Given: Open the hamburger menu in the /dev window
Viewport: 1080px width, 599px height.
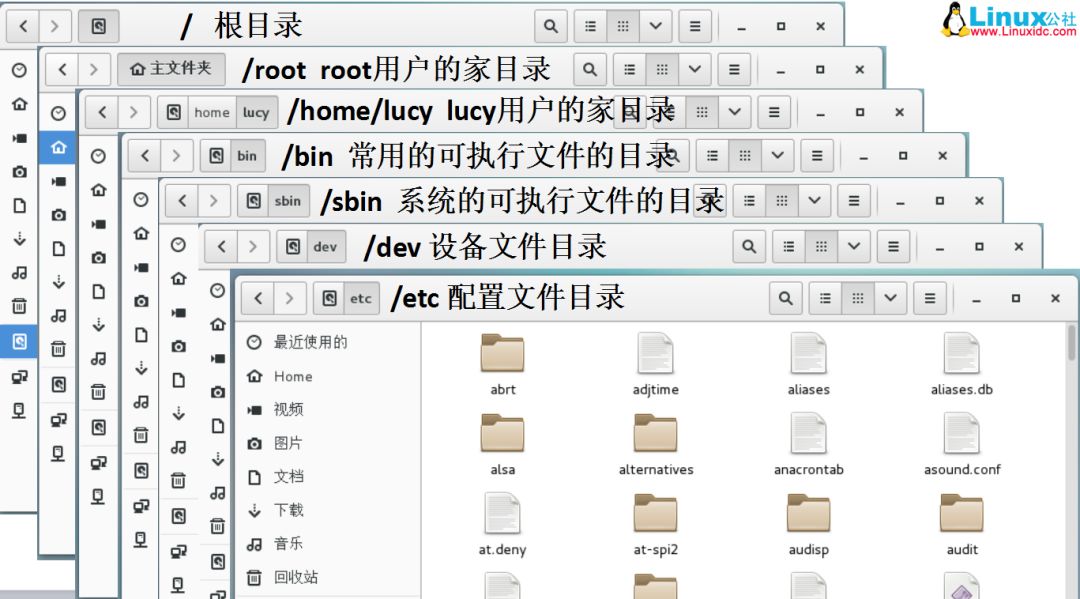Looking at the screenshot, I should click(893, 246).
